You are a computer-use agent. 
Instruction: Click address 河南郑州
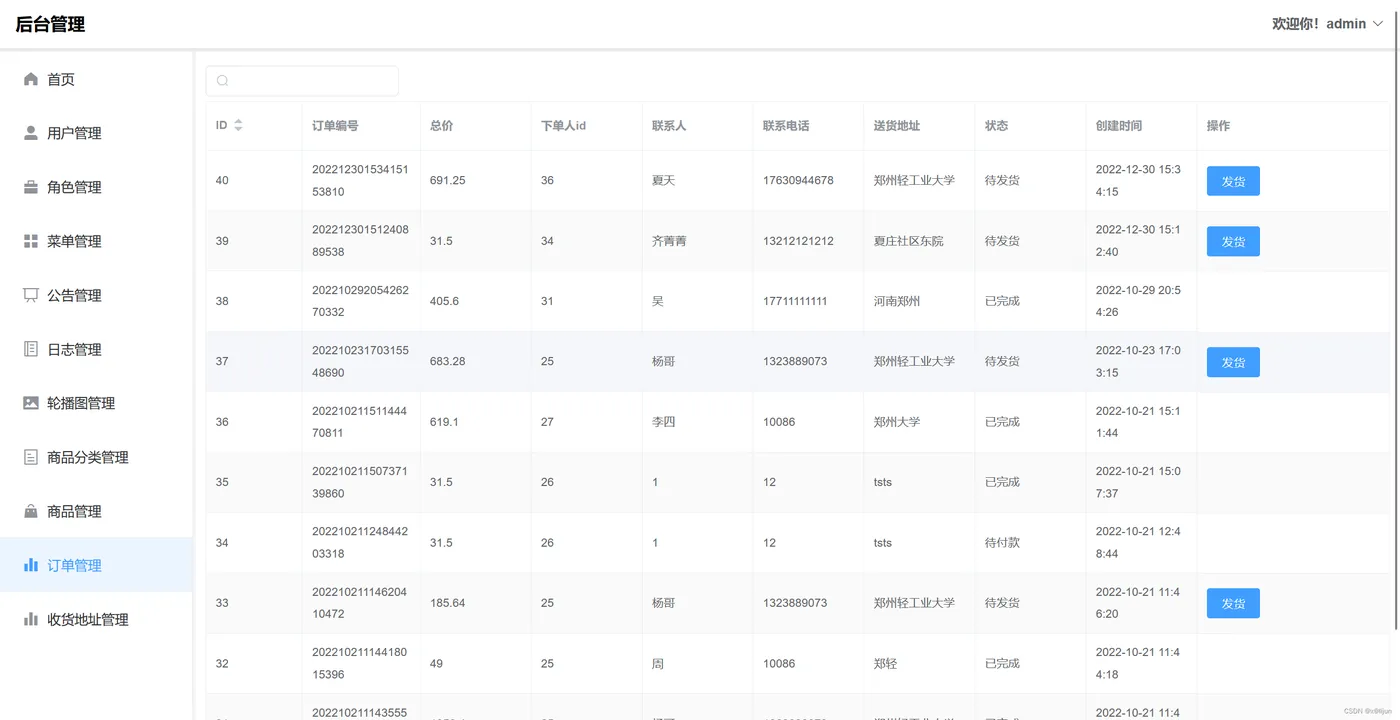[897, 301]
